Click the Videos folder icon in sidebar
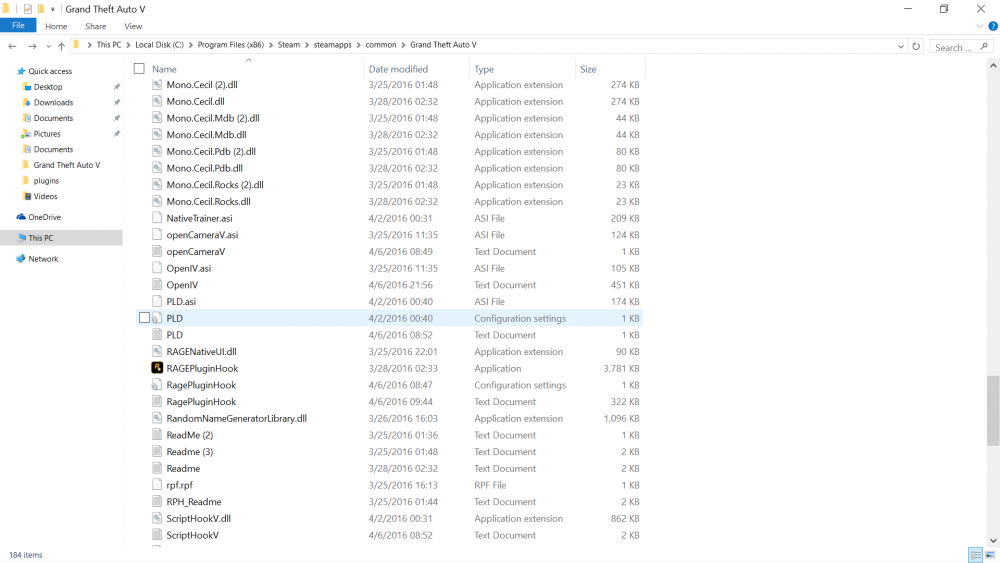 (x=27, y=196)
